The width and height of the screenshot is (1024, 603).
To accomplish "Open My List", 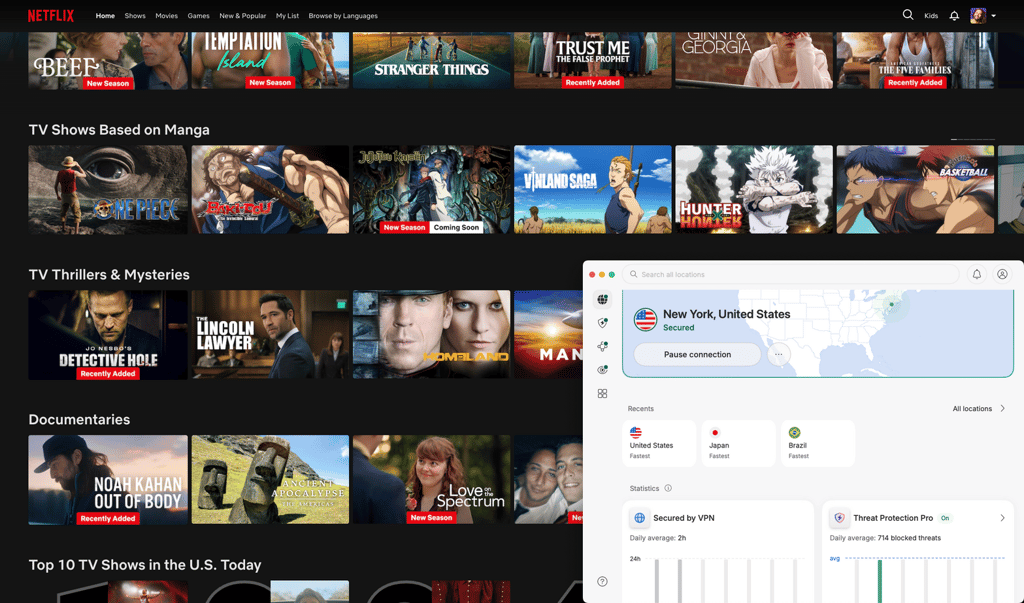I will [x=287, y=16].
